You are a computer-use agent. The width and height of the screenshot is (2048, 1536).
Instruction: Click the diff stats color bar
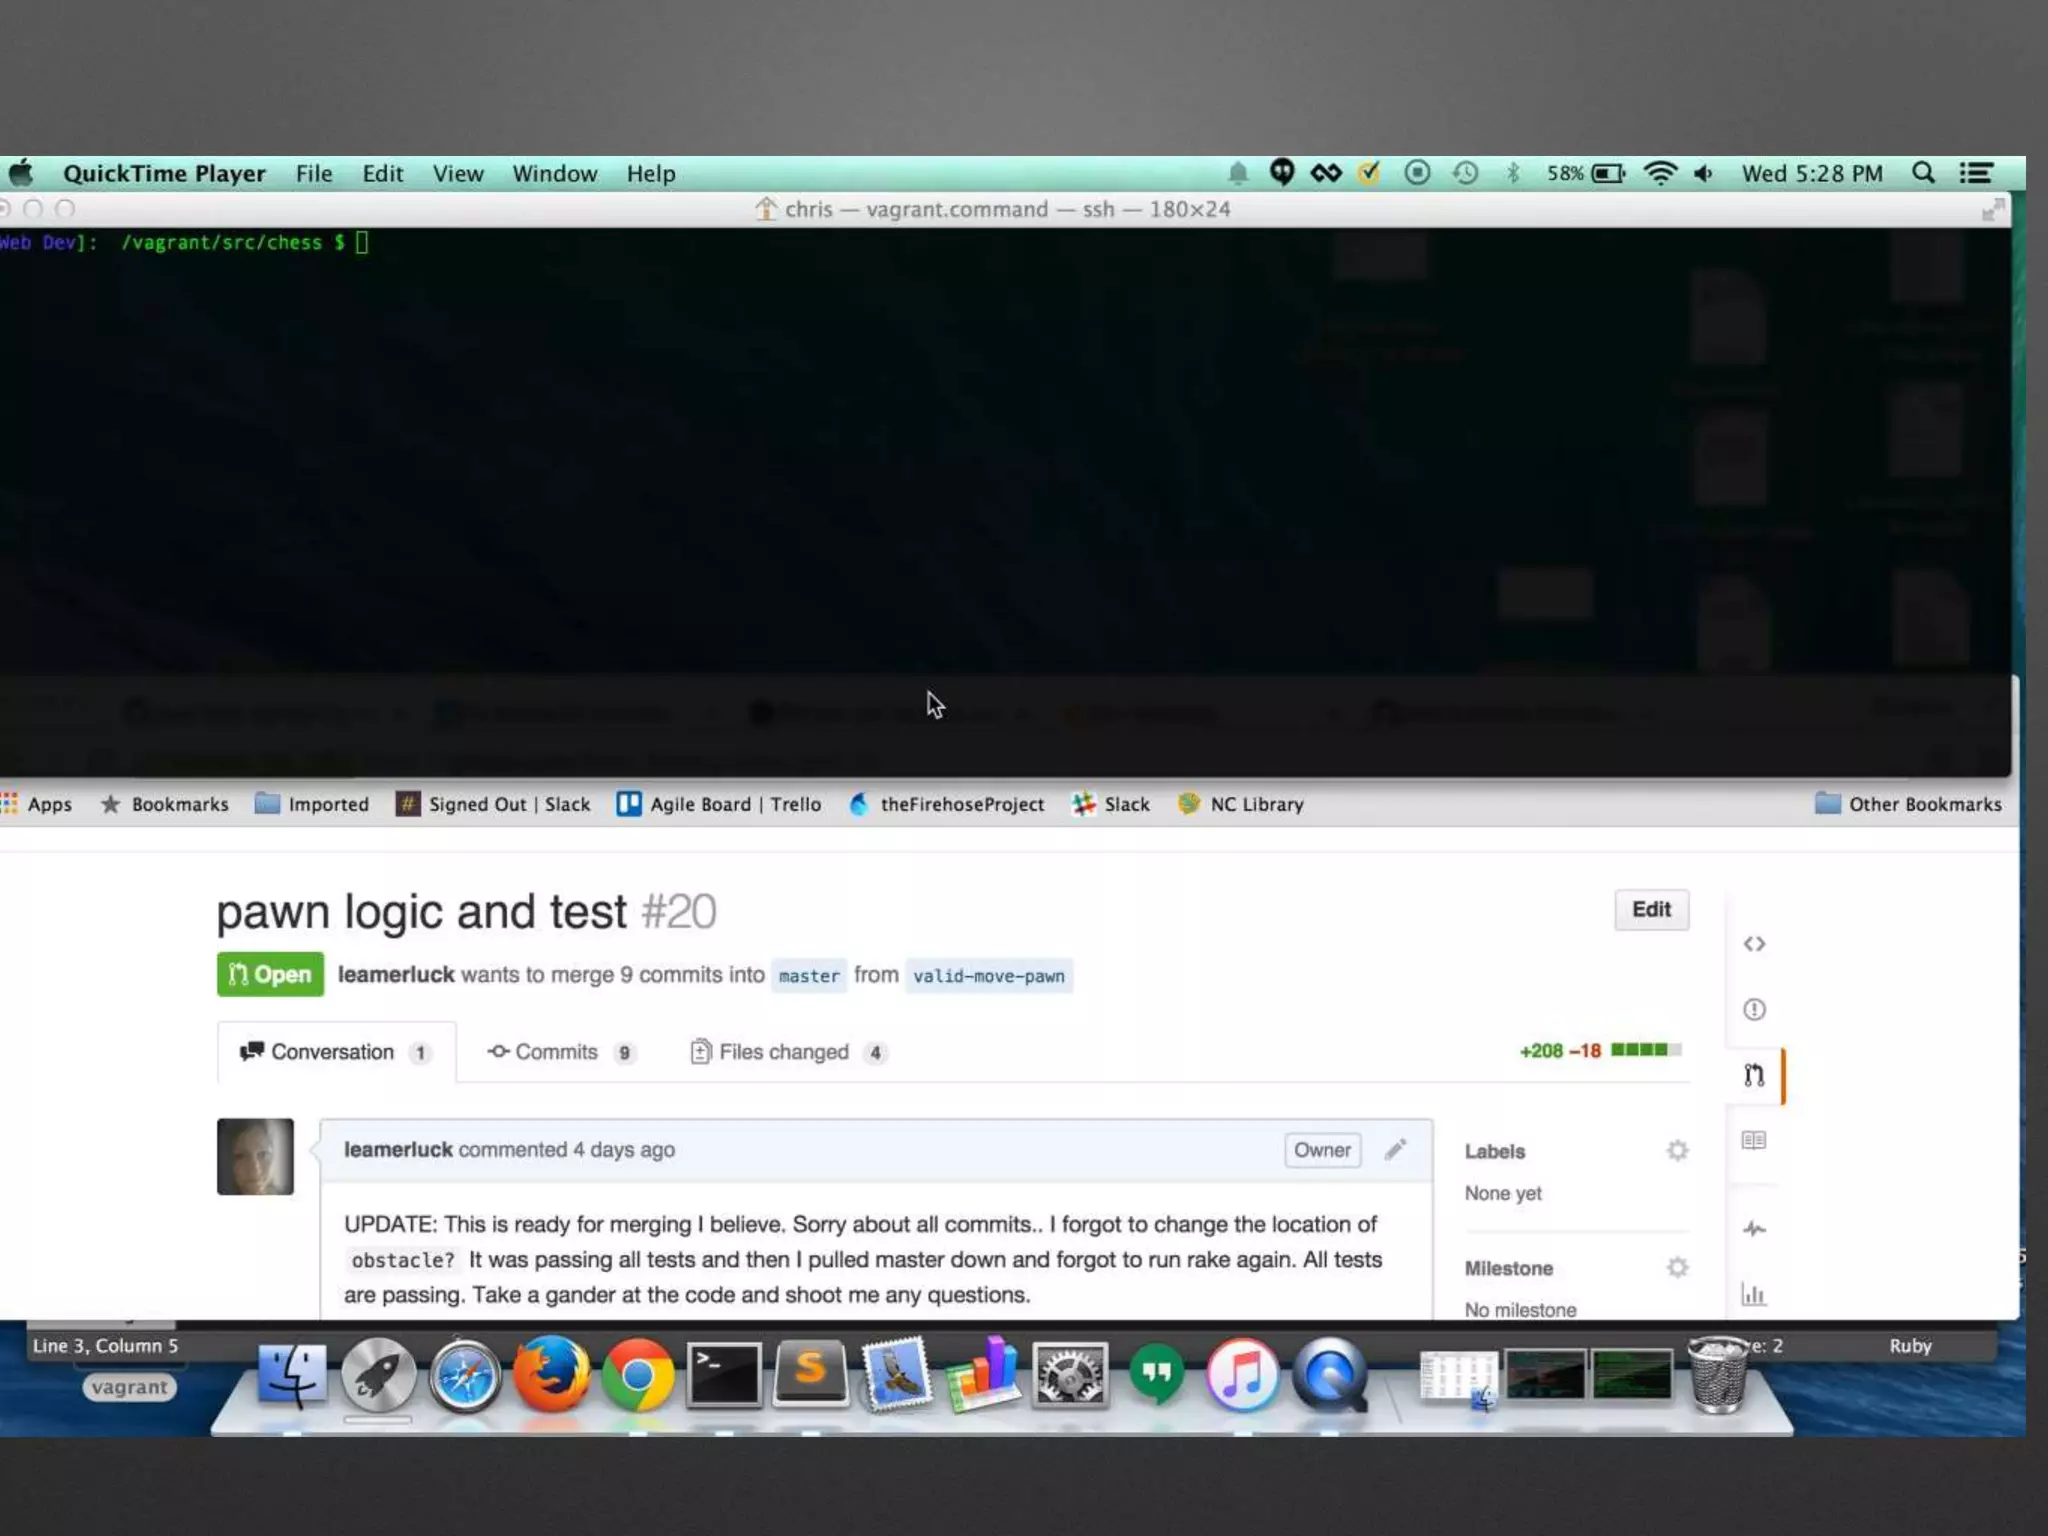(1646, 1050)
